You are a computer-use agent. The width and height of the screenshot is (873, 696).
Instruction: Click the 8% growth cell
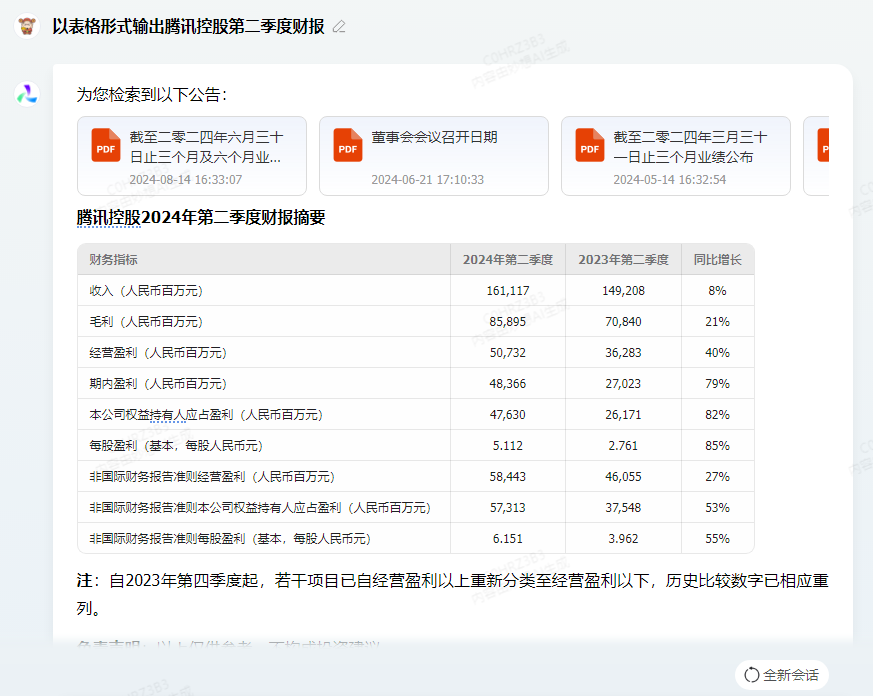click(717, 291)
